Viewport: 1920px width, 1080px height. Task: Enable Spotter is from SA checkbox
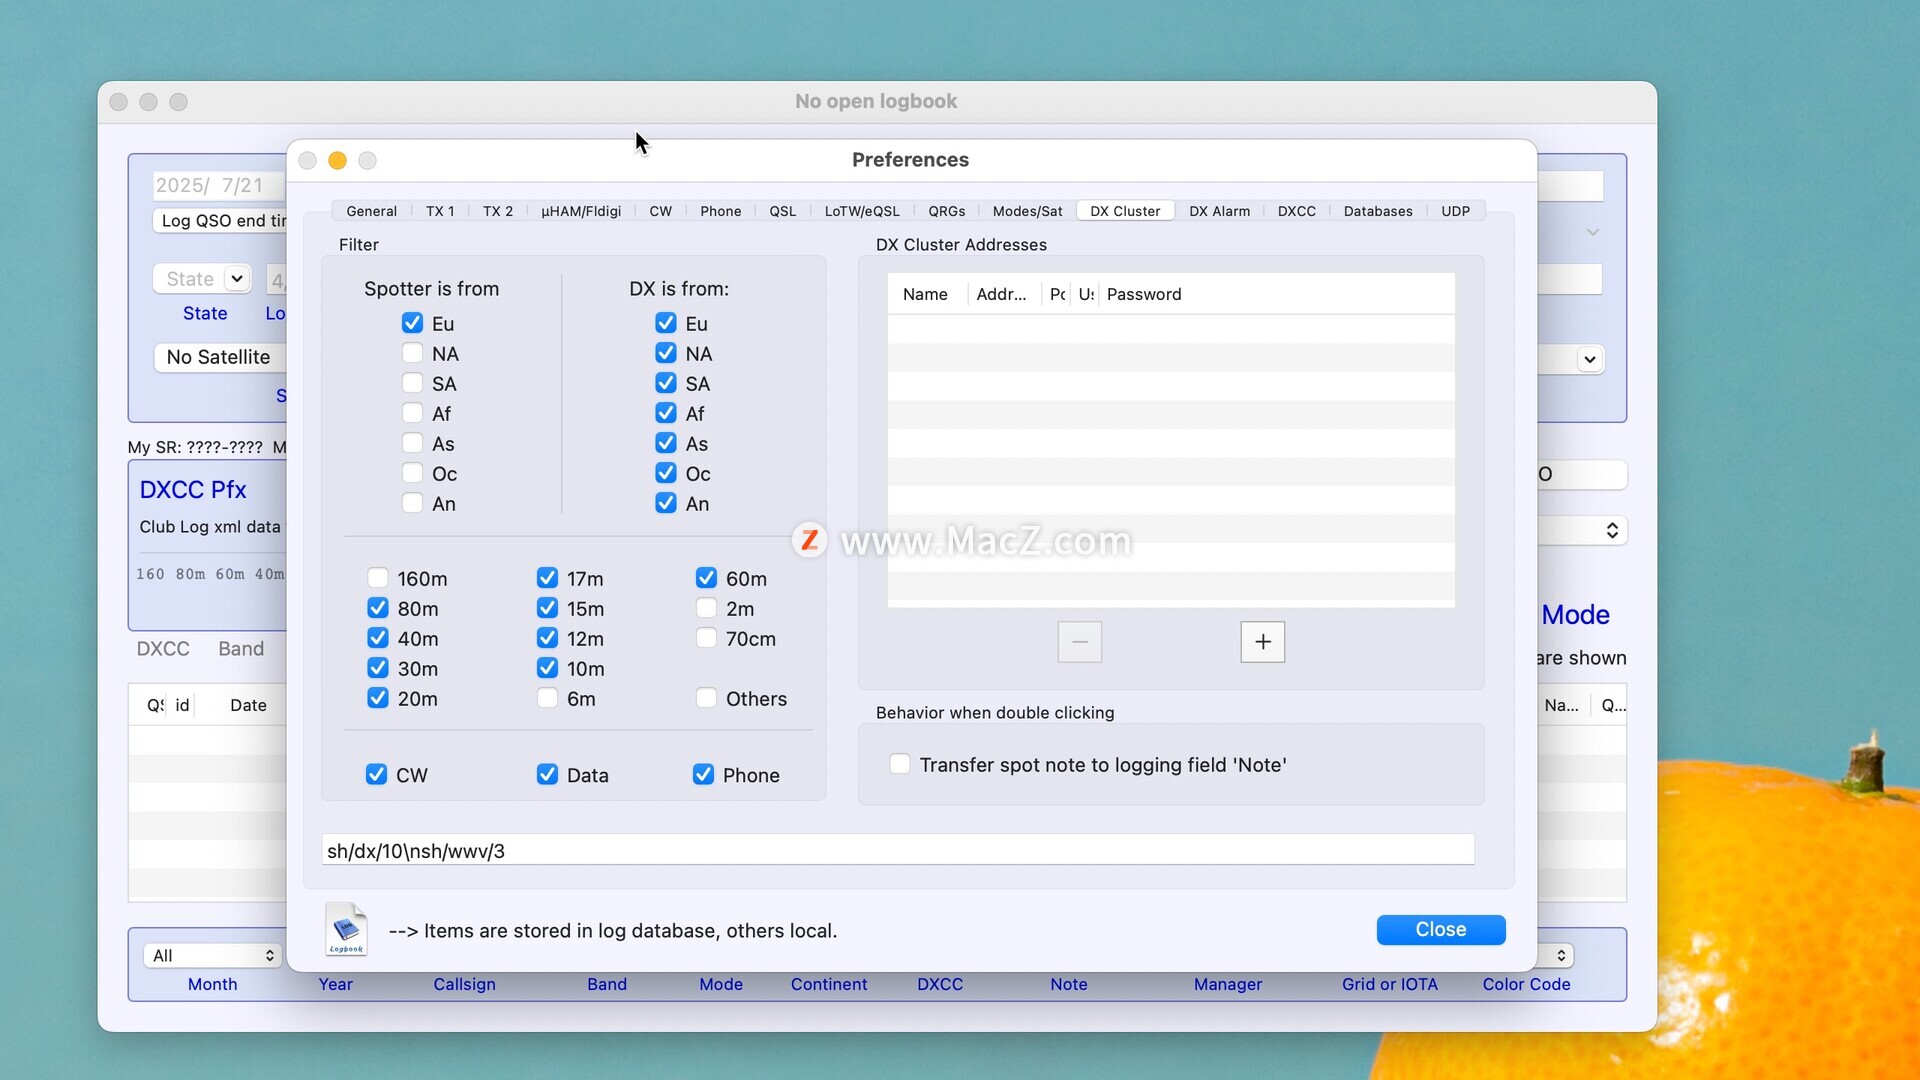pyautogui.click(x=412, y=383)
